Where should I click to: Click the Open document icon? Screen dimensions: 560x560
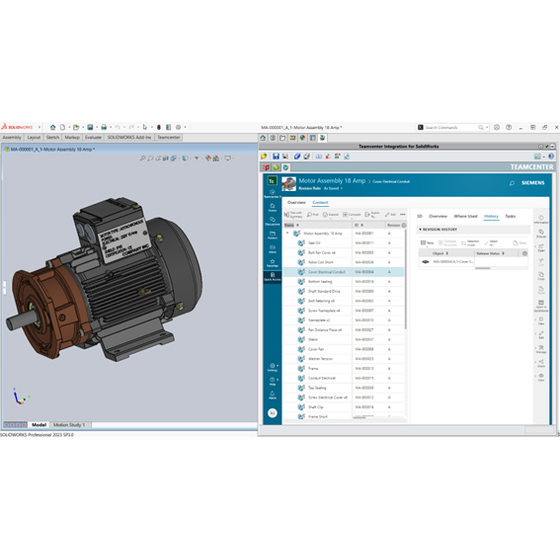click(76, 127)
